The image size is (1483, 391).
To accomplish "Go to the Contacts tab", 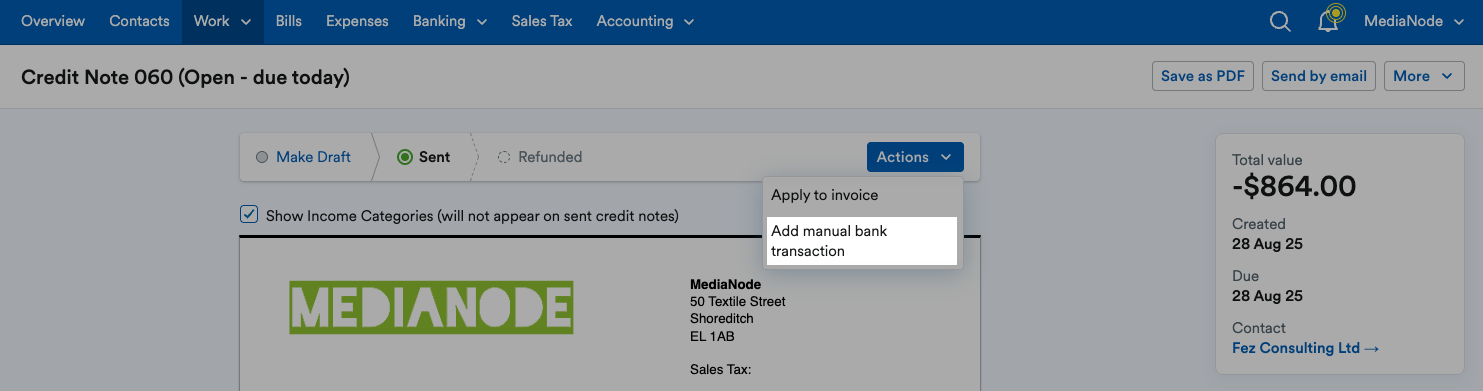I will (x=139, y=21).
